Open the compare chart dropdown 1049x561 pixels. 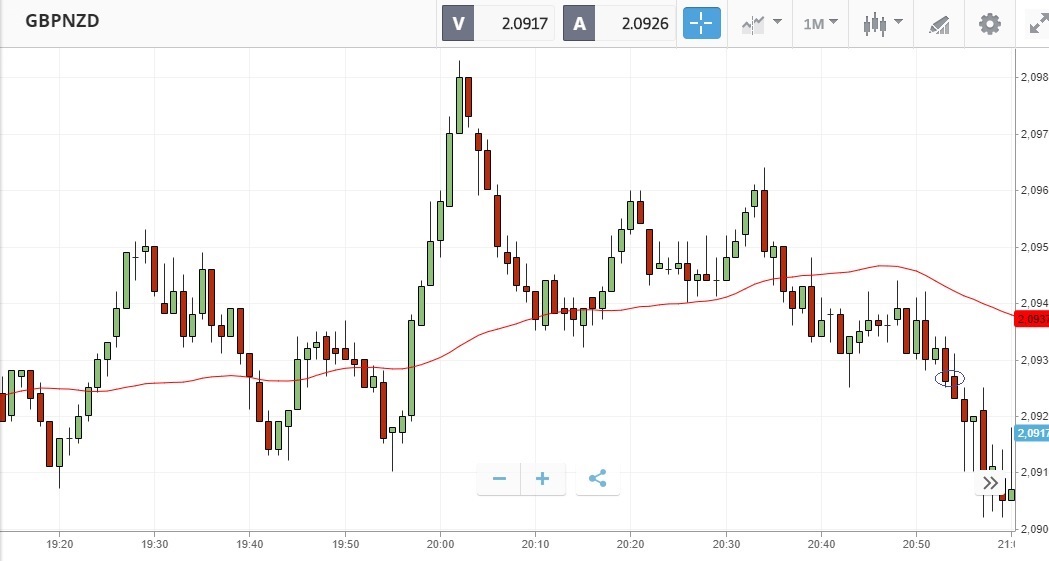click(x=761, y=23)
